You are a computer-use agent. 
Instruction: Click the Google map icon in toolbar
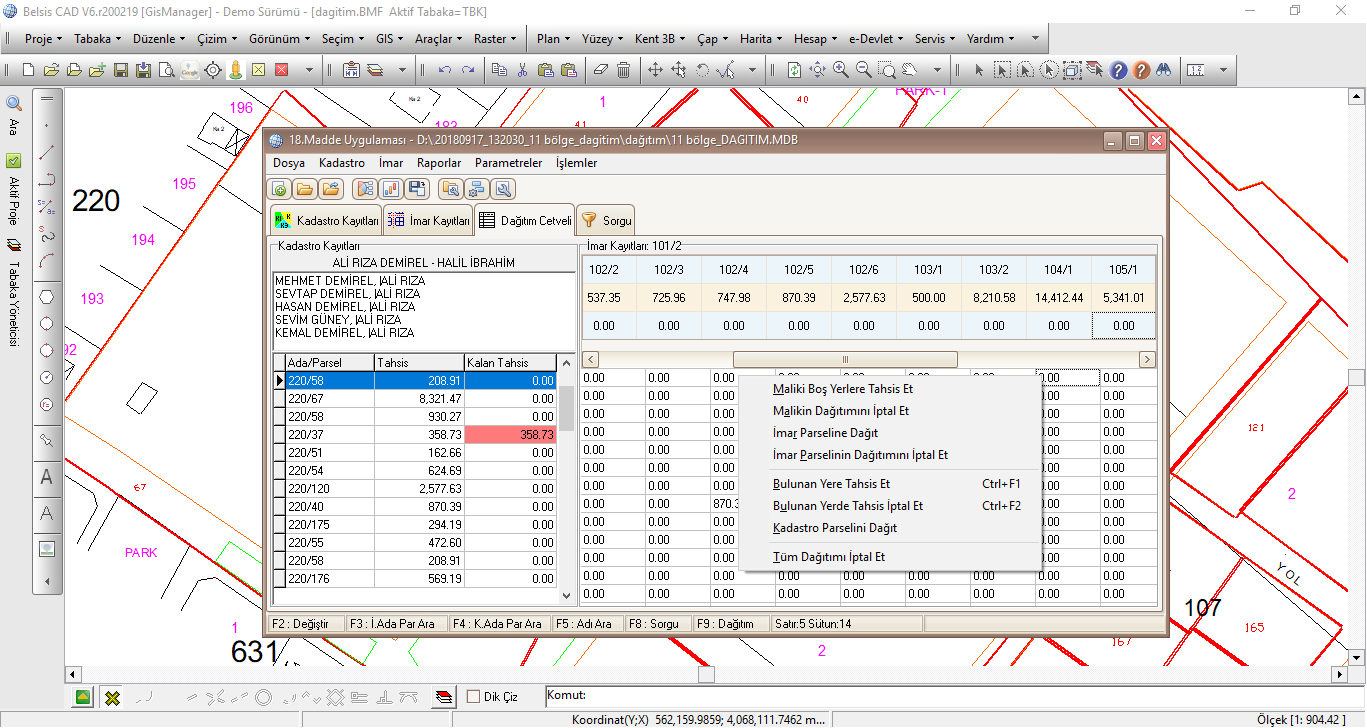click(x=189, y=70)
